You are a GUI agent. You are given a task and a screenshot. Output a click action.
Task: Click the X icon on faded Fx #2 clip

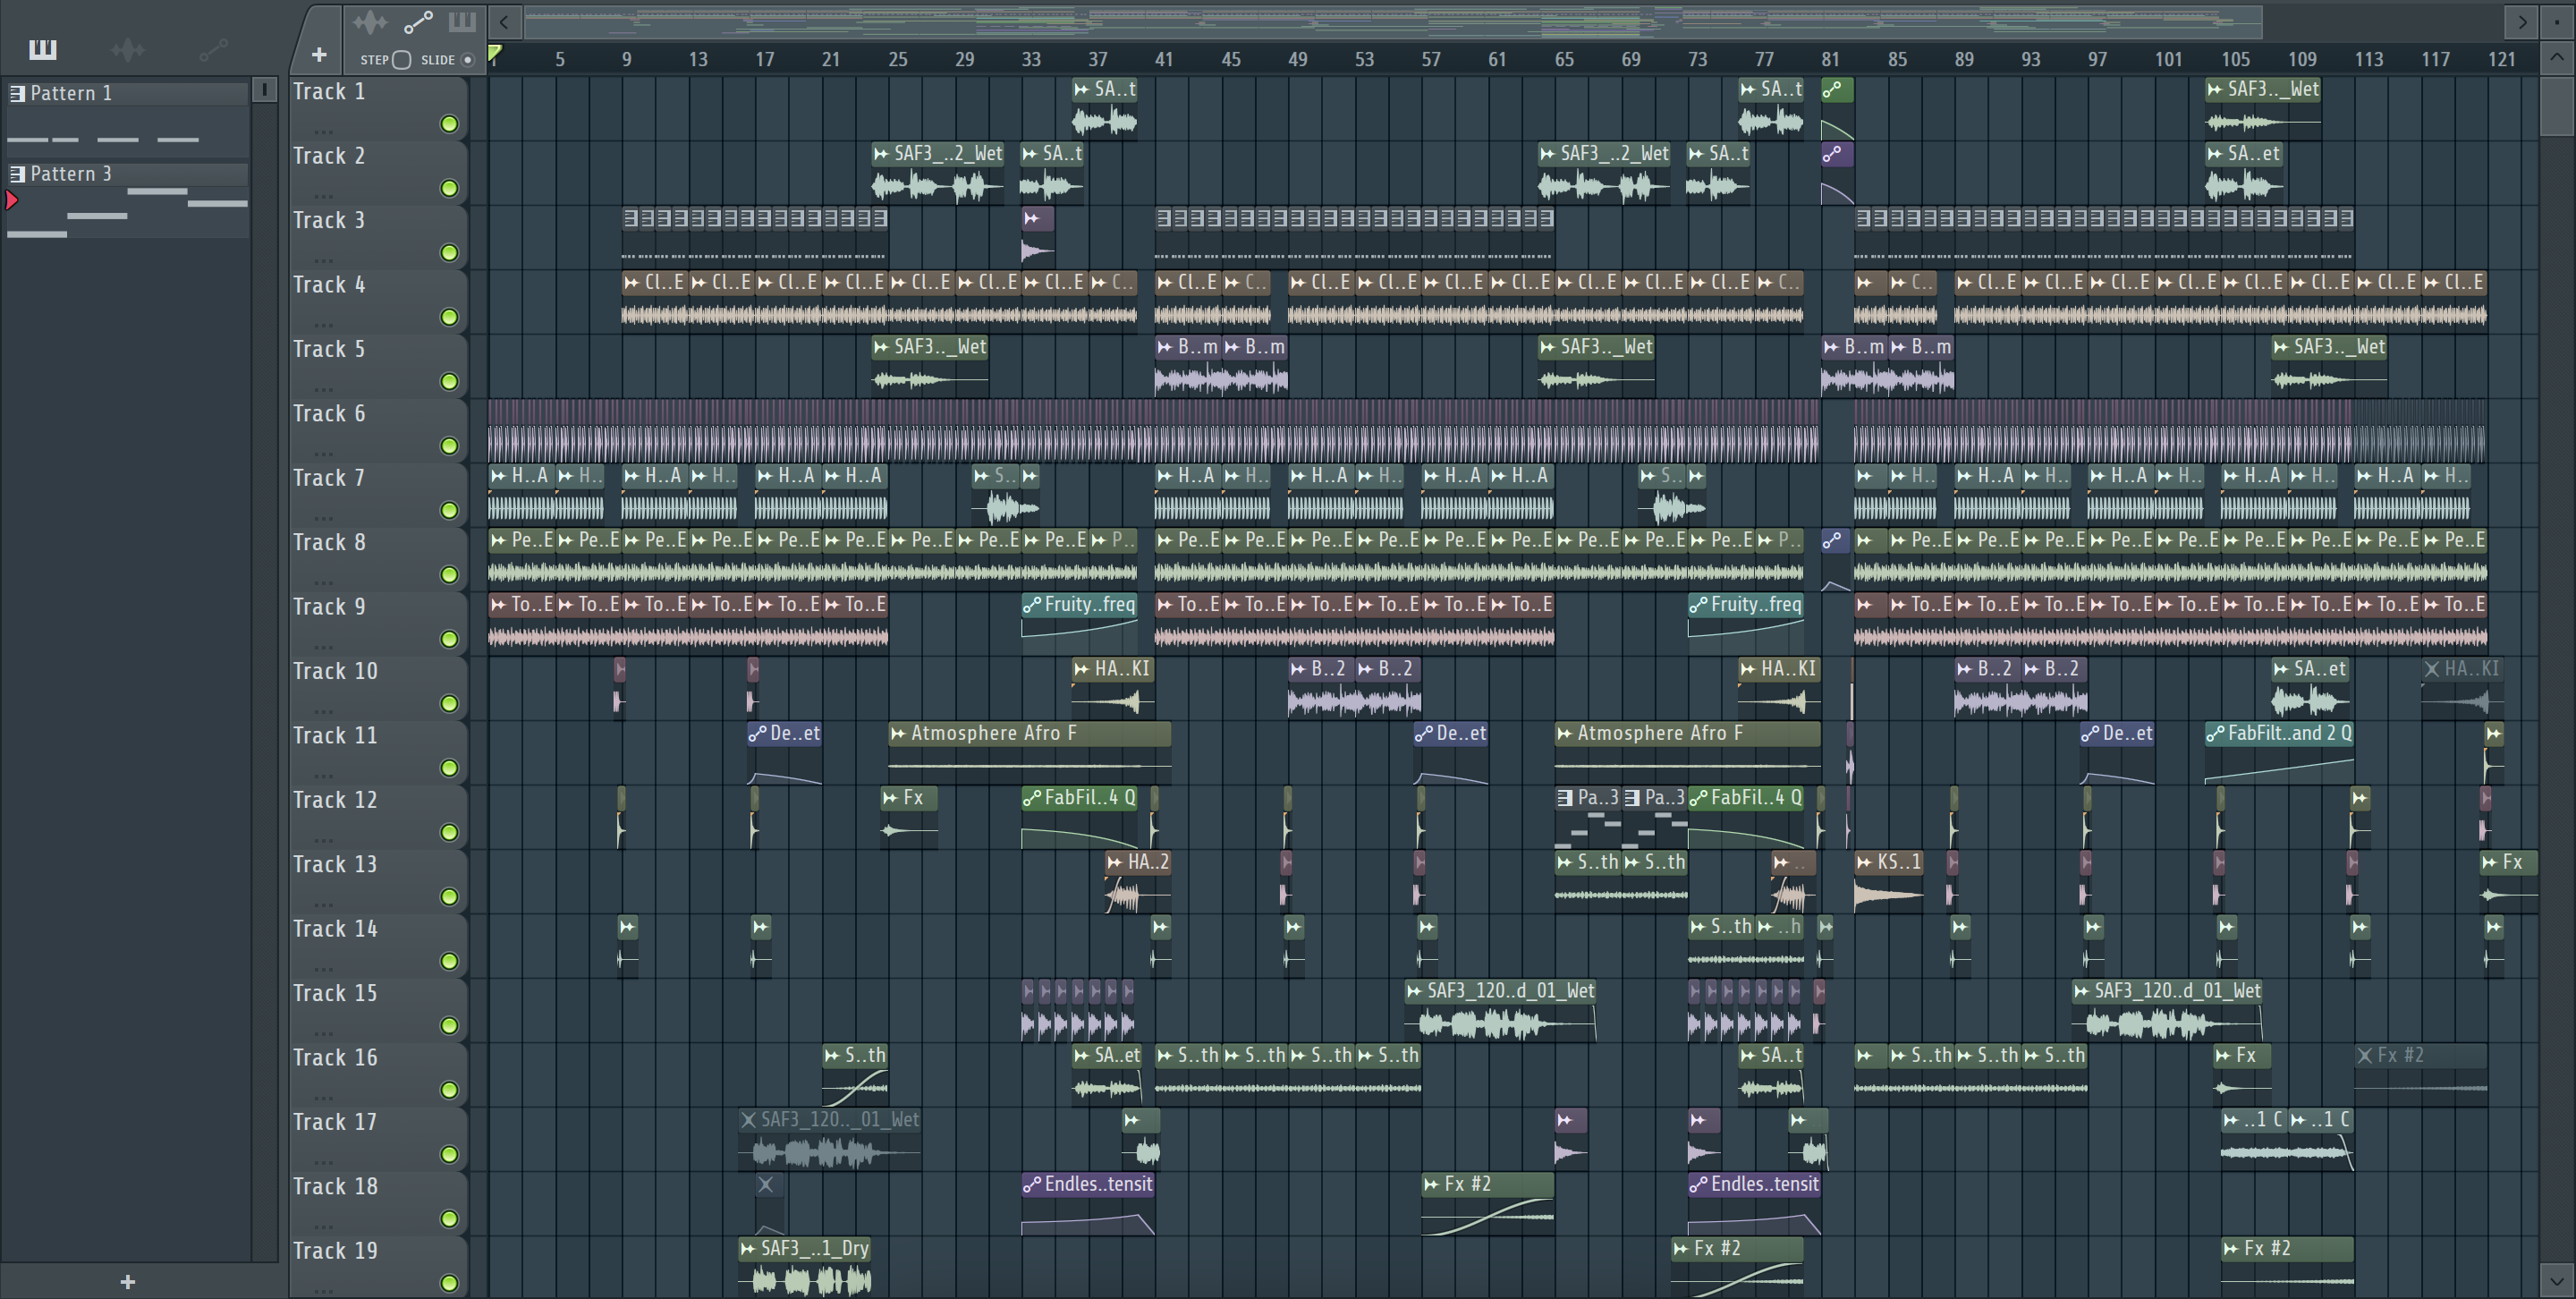[2364, 1055]
